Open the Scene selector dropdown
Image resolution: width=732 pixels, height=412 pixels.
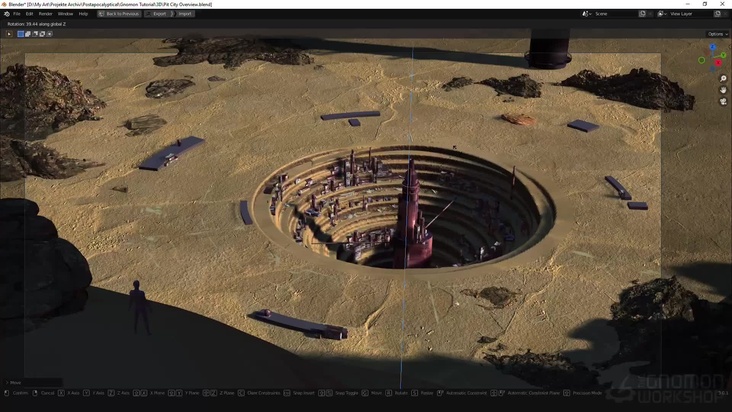pos(588,14)
